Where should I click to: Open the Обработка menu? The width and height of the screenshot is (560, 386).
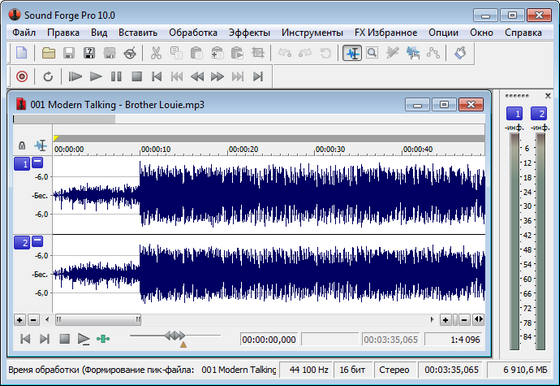[193, 32]
